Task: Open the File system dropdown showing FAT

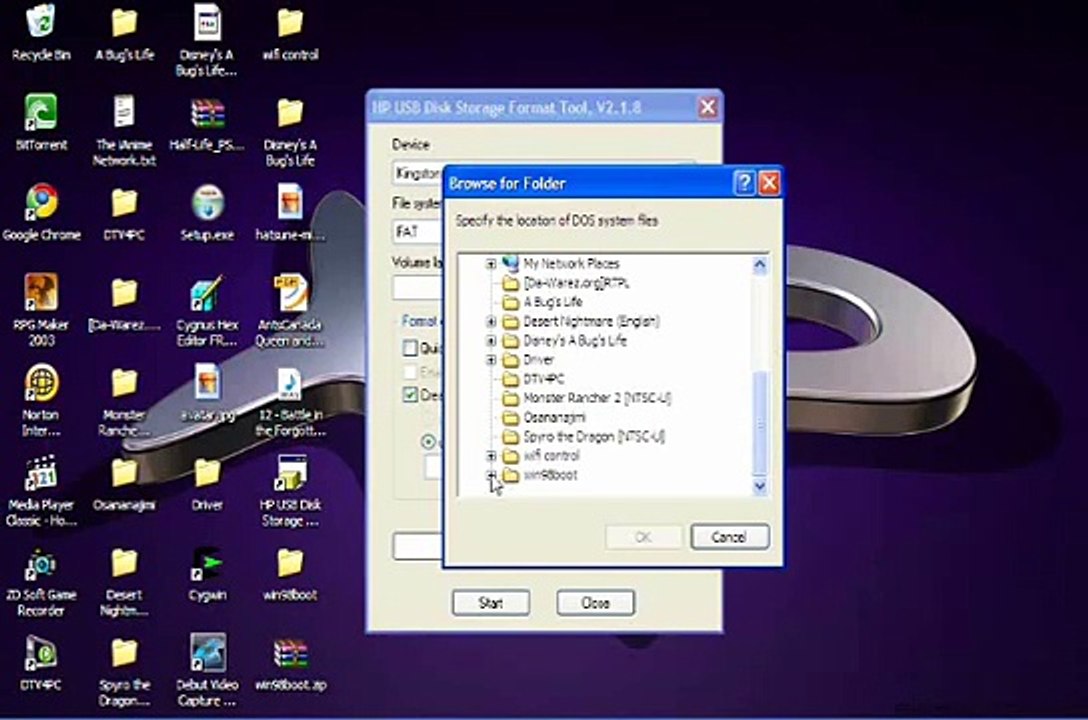Action: [x=417, y=231]
